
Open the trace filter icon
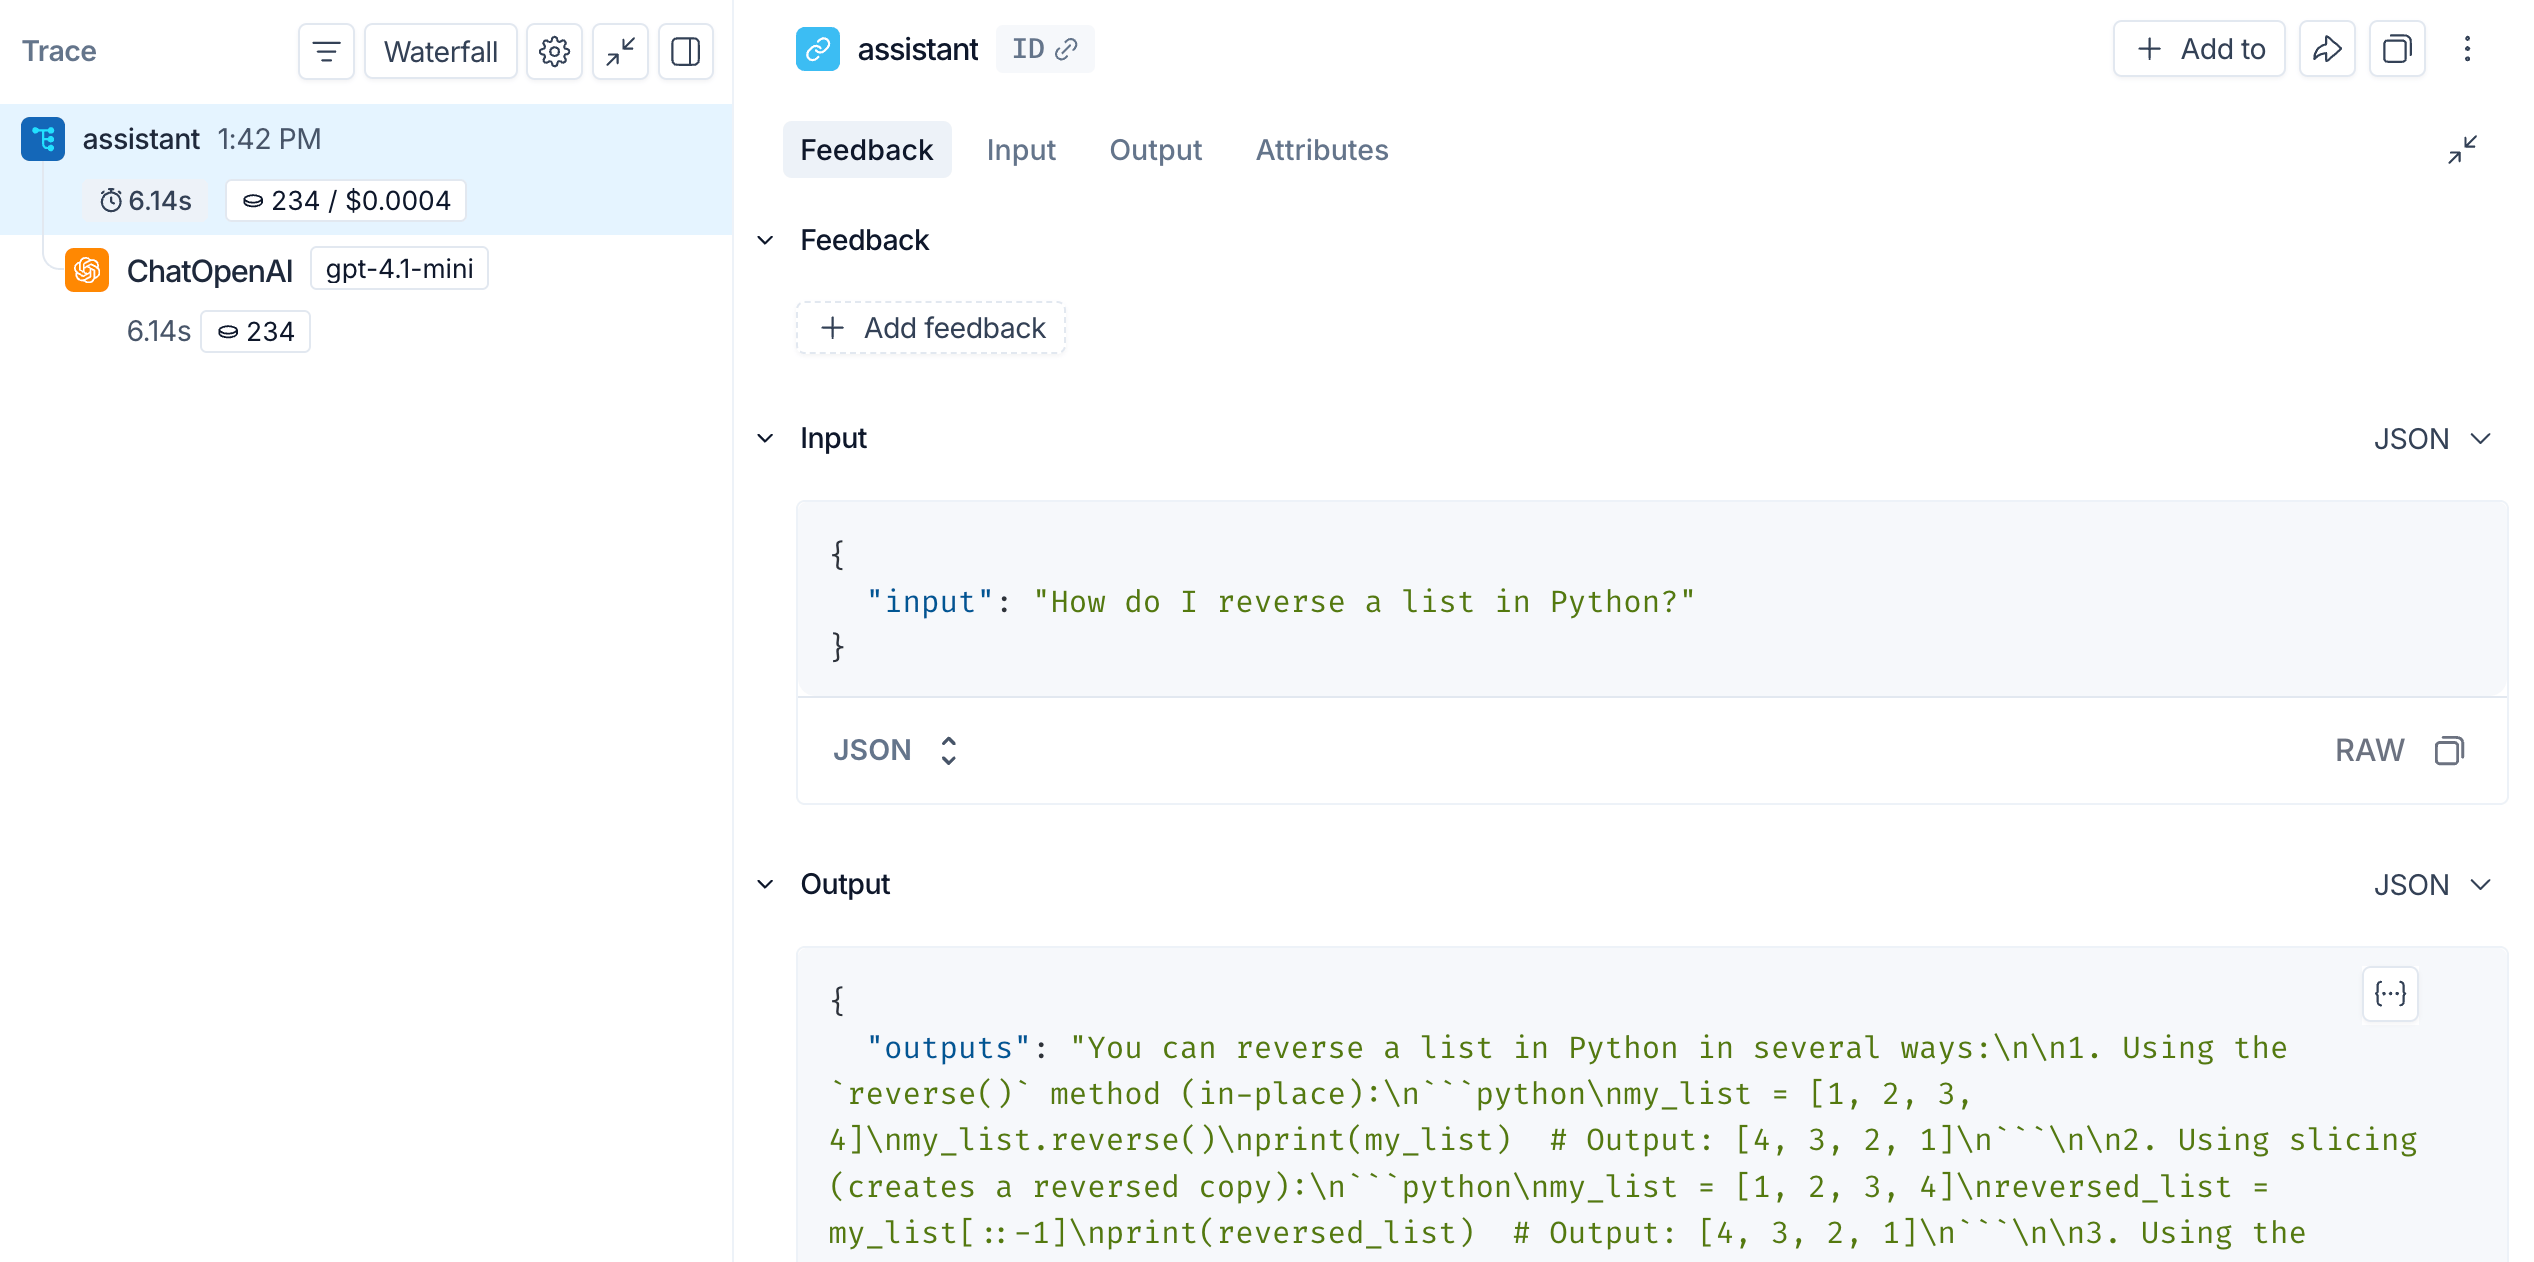(x=326, y=51)
